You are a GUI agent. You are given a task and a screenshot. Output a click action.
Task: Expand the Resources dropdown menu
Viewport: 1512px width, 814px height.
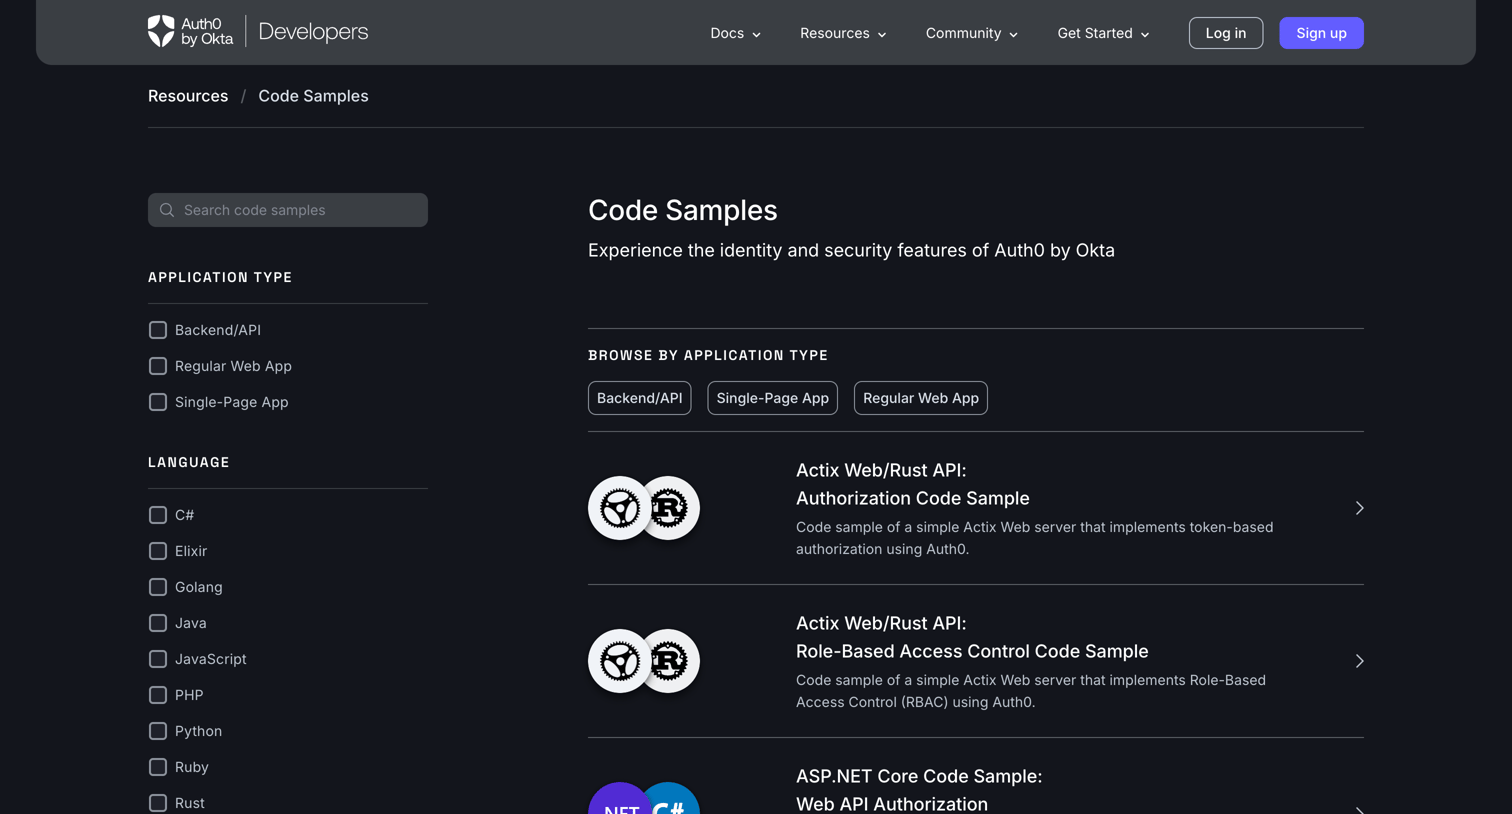point(843,33)
